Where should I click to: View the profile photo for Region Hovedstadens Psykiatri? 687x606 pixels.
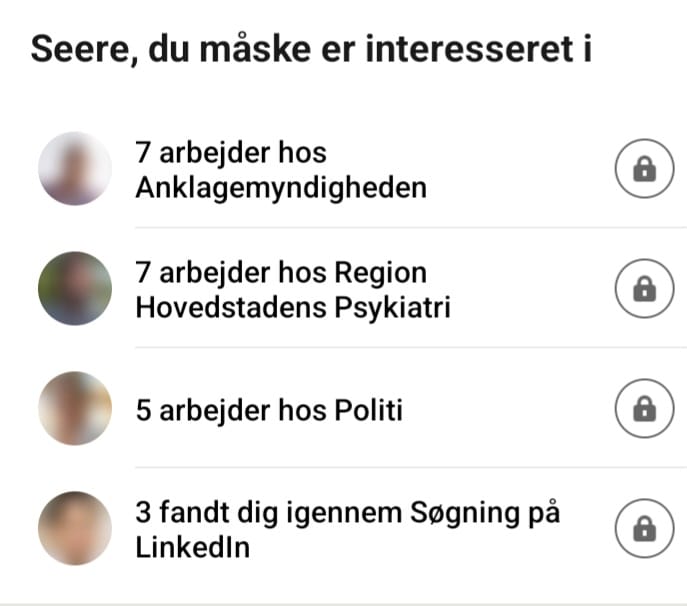(75, 288)
